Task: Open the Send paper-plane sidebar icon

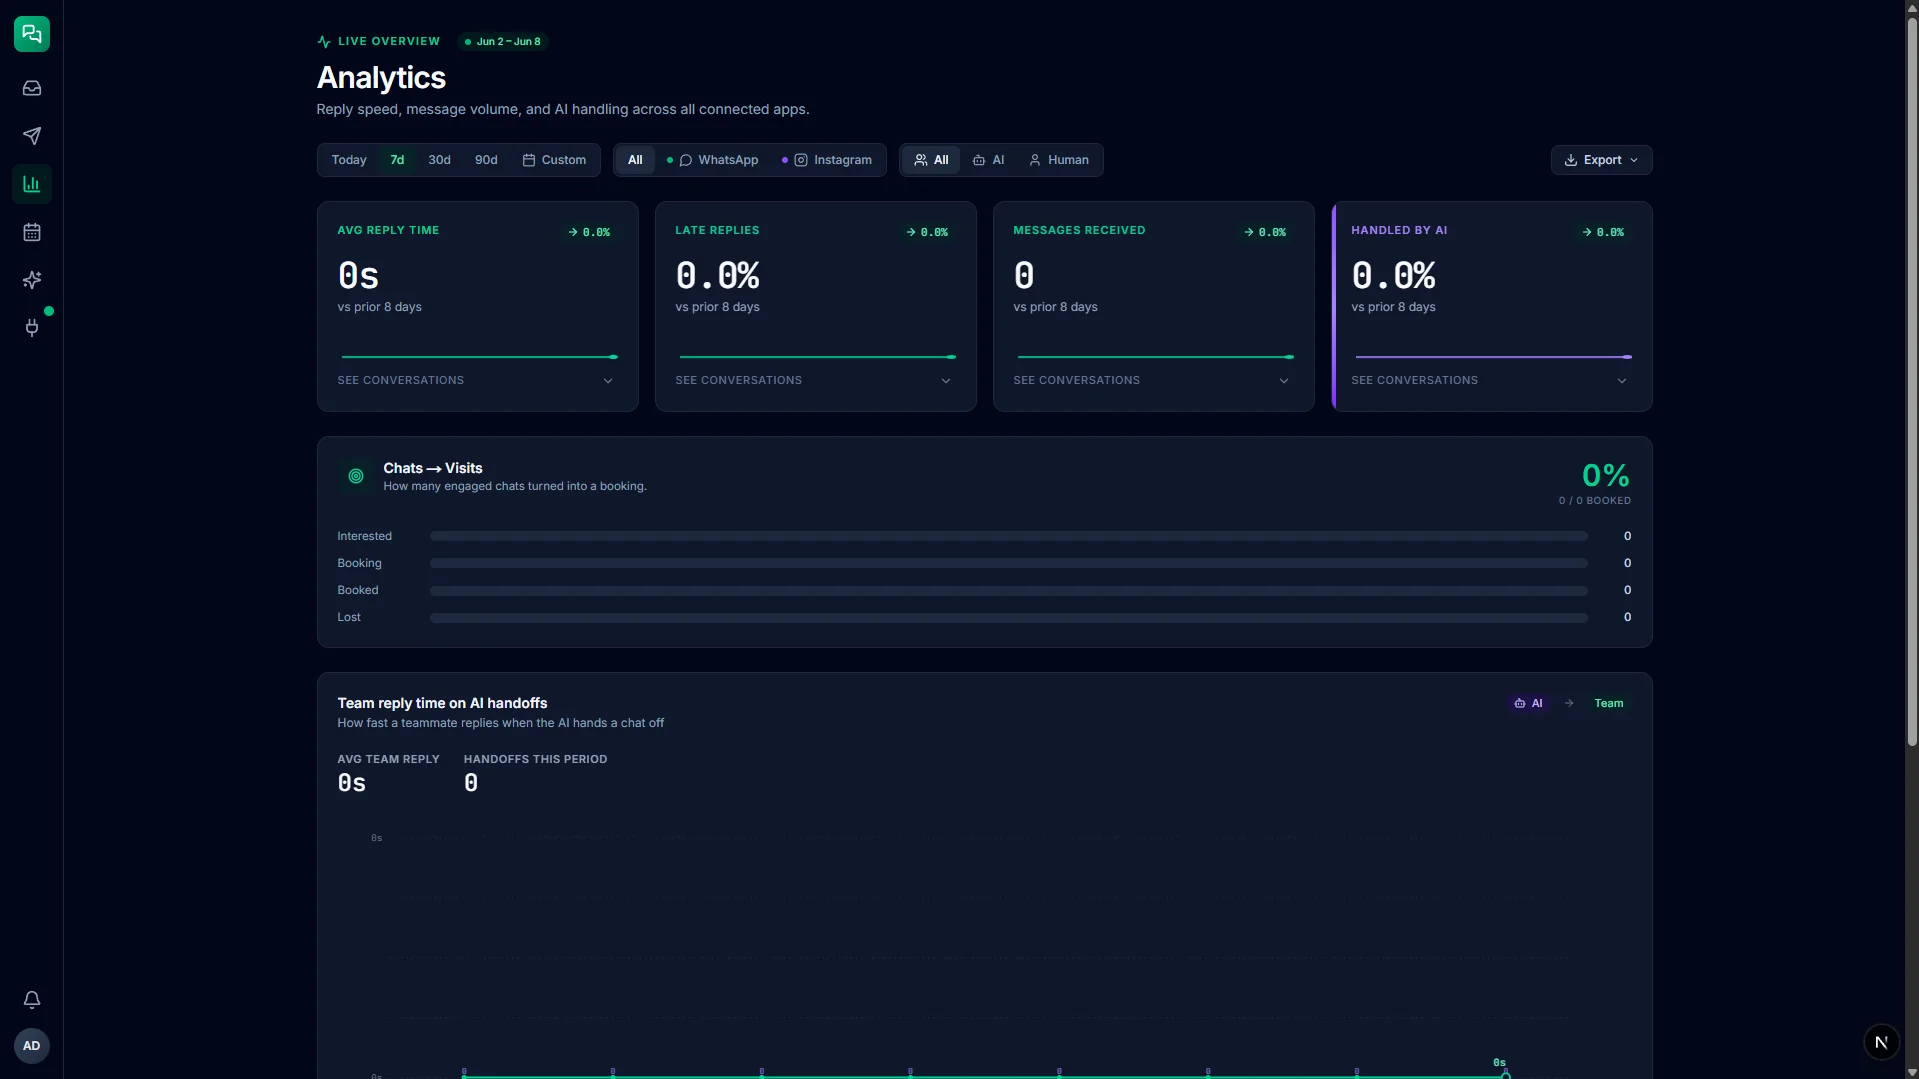Action: (x=32, y=136)
